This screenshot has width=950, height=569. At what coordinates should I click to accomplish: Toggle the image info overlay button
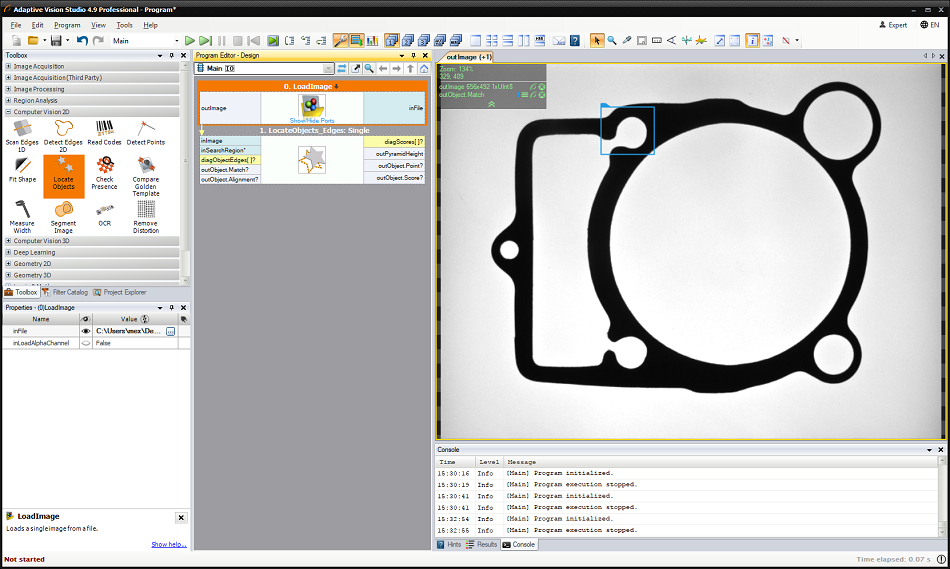coord(752,41)
